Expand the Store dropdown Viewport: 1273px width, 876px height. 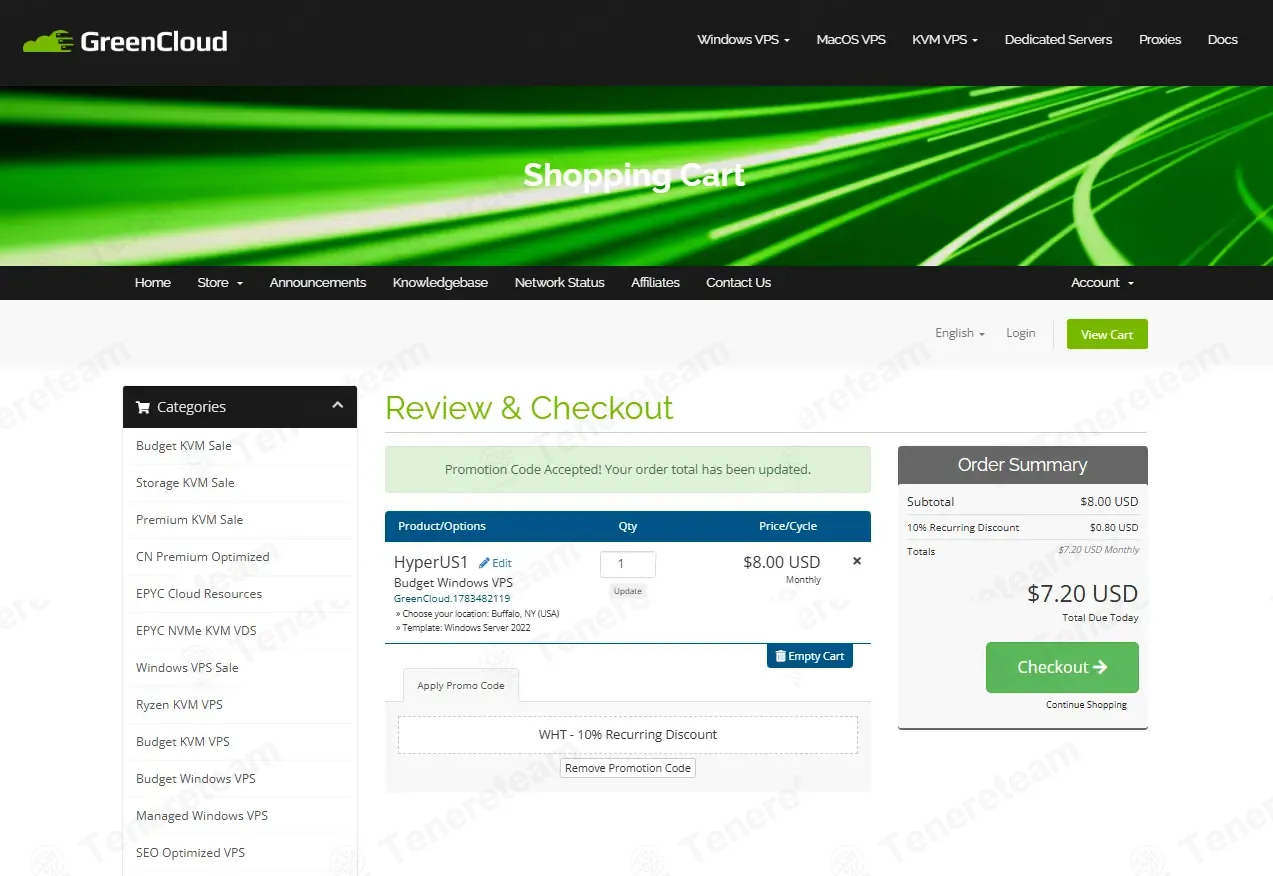click(x=220, y=283)
